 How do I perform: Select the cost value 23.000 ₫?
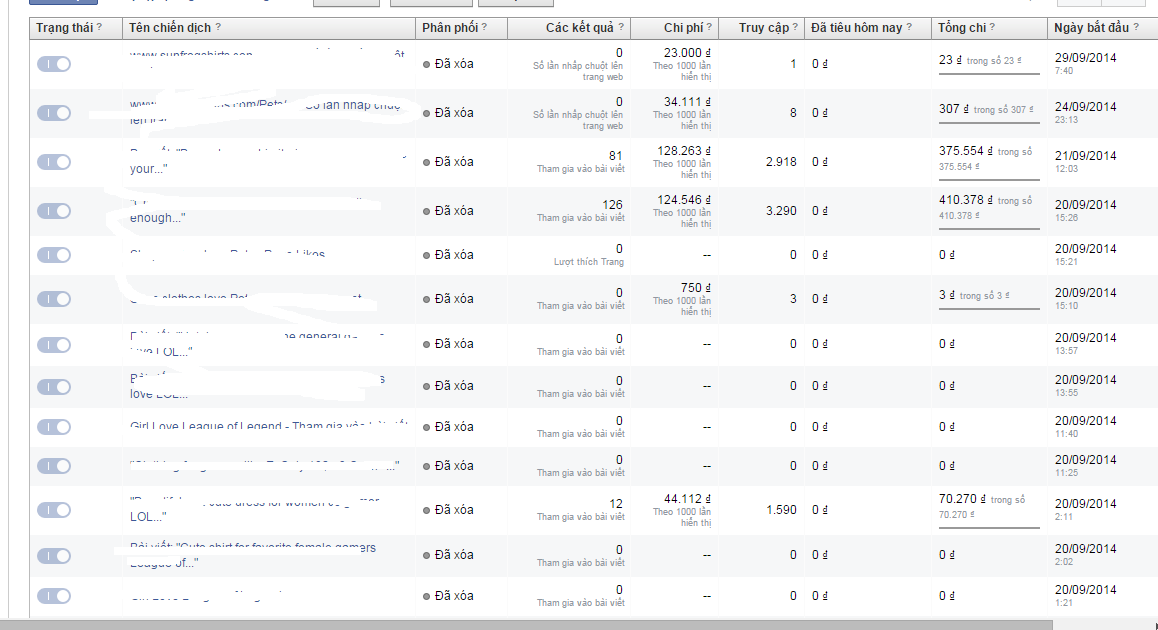[x=687, y=52]
